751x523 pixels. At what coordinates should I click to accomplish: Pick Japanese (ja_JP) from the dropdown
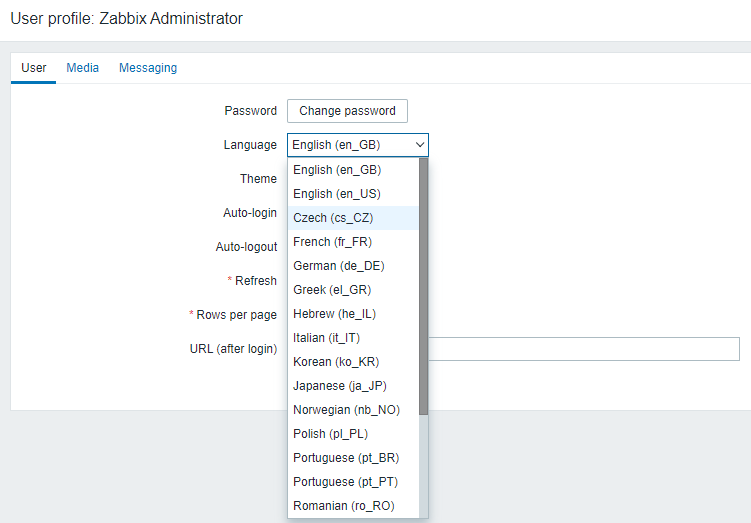(340, 386)
